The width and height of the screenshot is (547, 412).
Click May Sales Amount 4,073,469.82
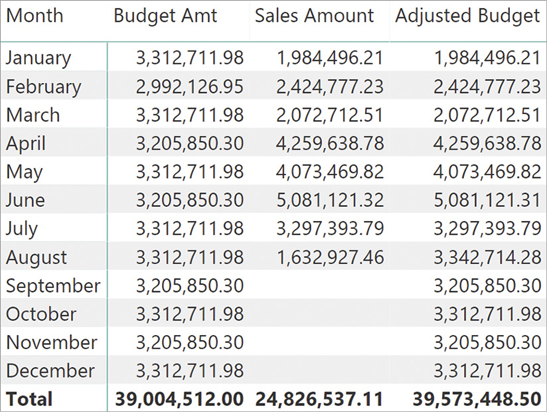click(330, 172)
